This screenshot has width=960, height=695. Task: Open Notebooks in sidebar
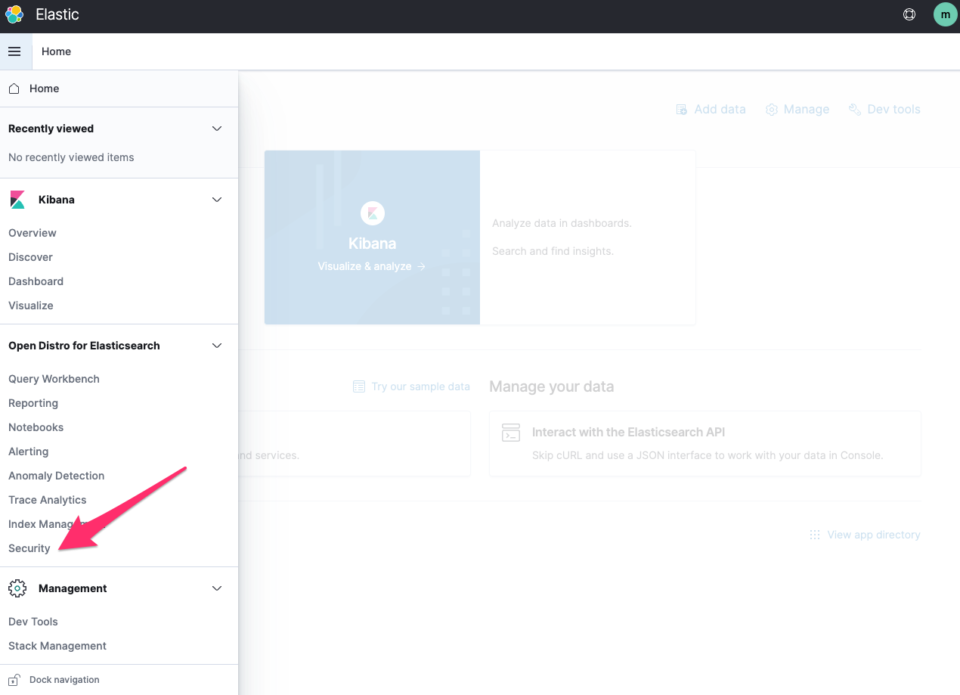[36, 427]
